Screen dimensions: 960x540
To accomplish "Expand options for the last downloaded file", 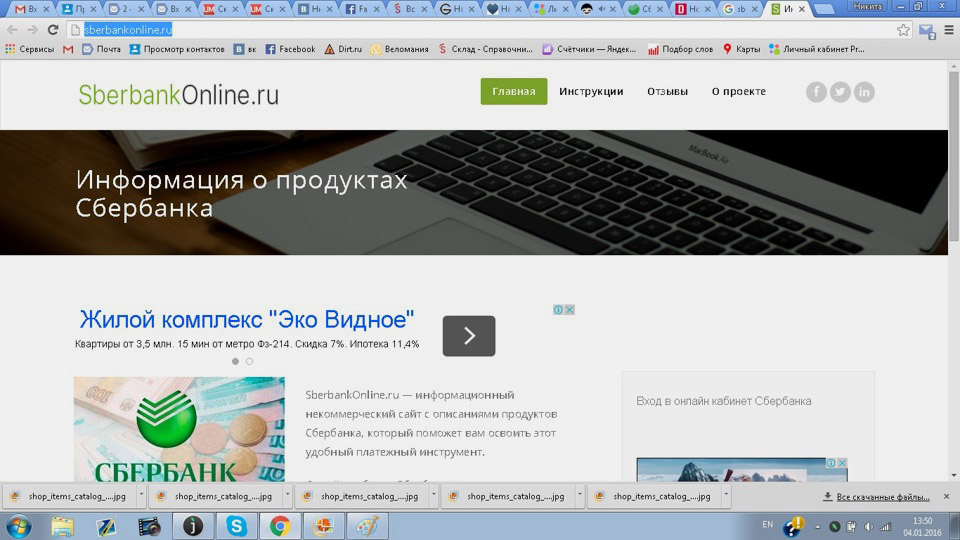I will click(726, 496).
